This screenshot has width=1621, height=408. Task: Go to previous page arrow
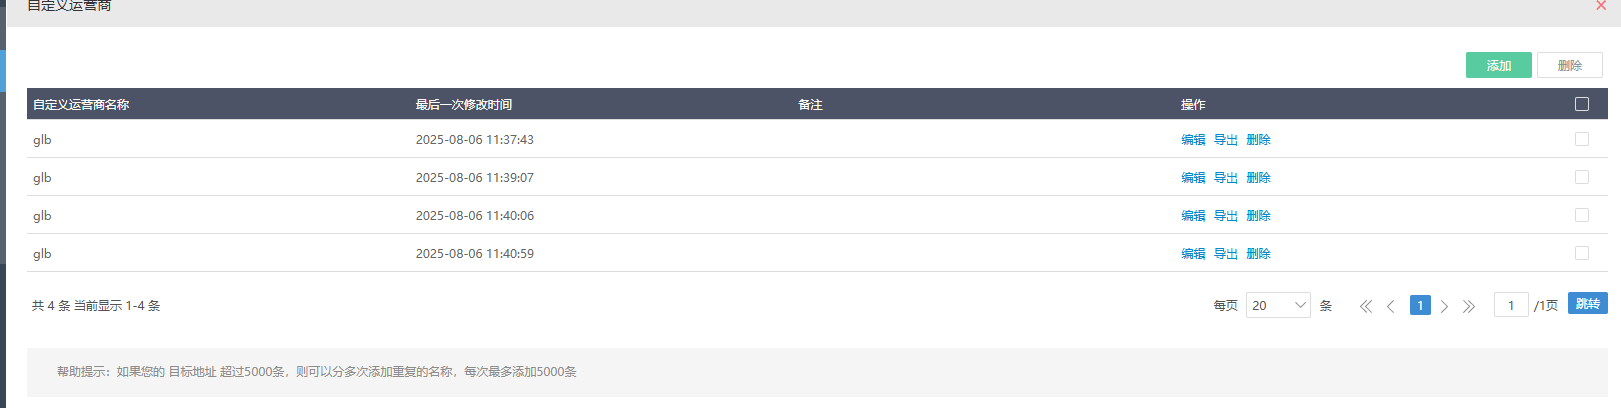point(1391,306)
